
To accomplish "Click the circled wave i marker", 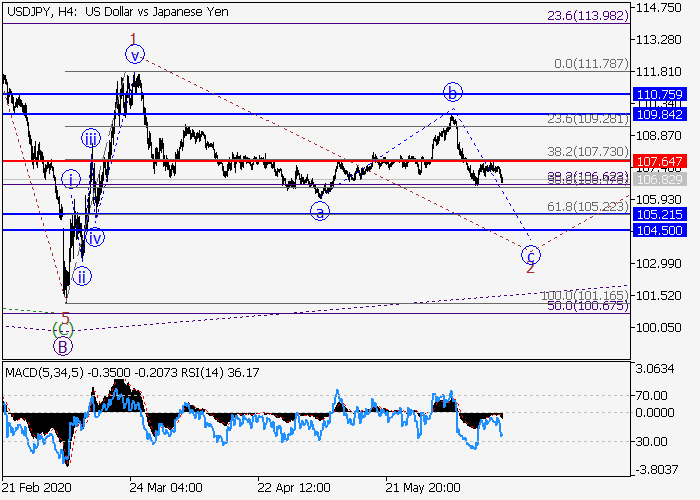I will (71, 180).
